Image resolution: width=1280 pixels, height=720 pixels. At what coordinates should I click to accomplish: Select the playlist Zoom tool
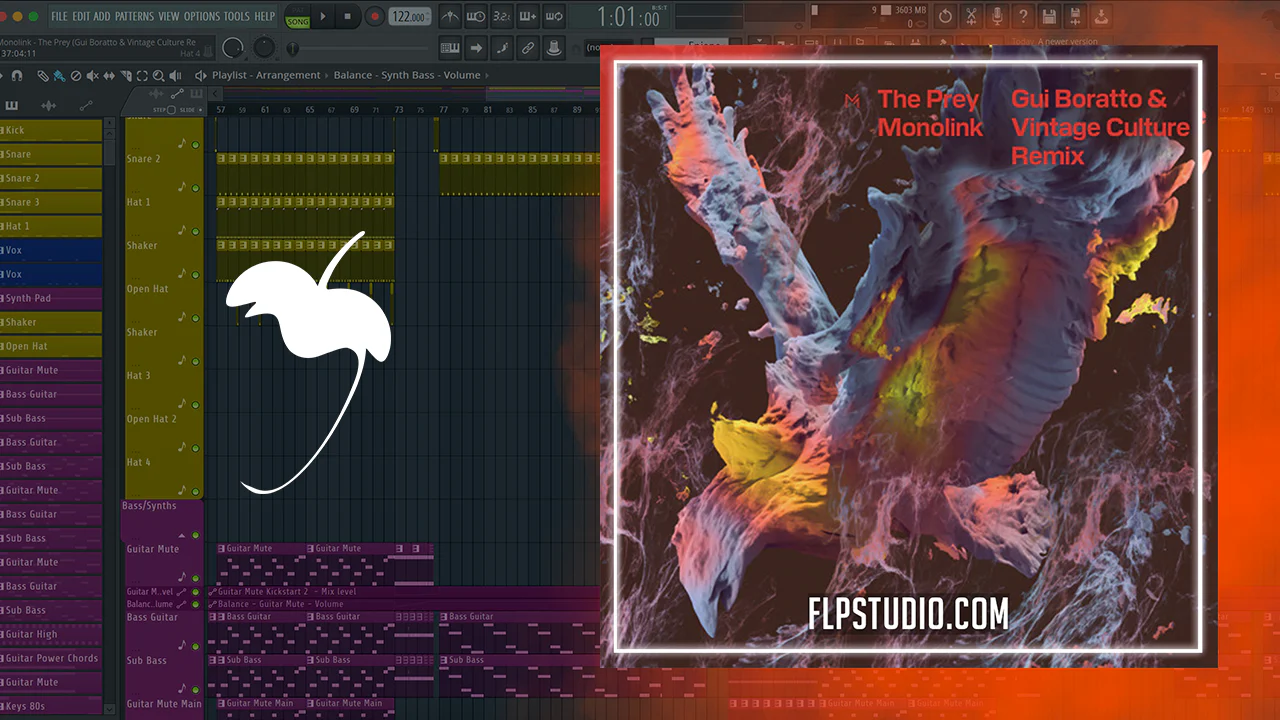pos(158,76)
